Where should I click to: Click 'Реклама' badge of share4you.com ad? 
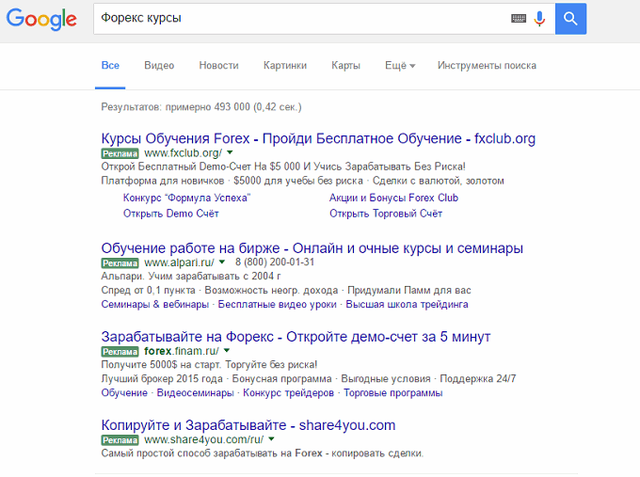tap(120, 440)
